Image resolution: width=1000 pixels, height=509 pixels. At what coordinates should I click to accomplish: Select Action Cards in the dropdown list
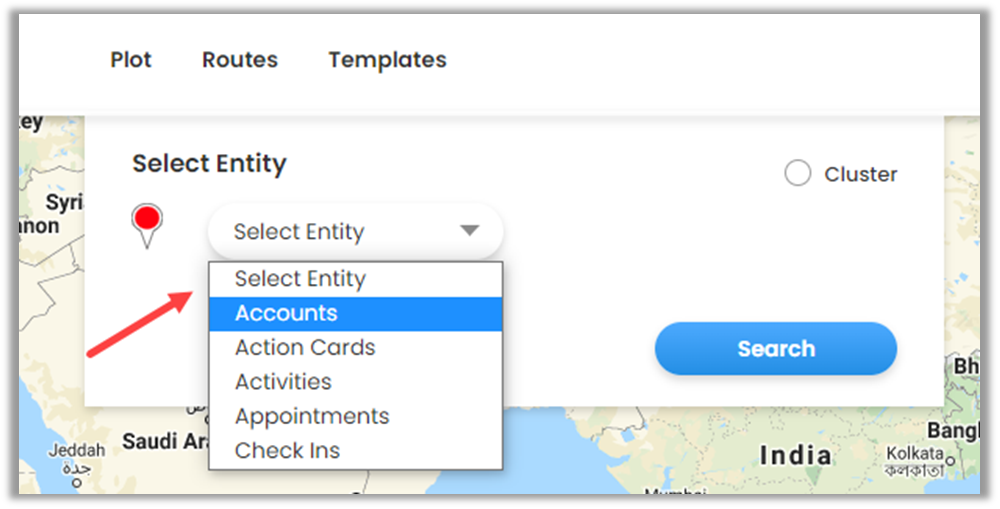tap(305, 348)
